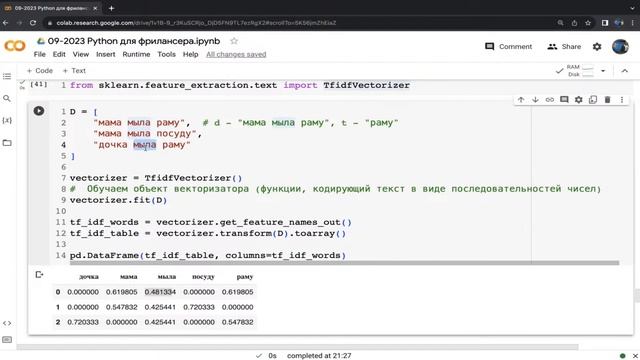The image size is (640, 360).
Task: Click the cell horizontal scrollbar
Action: 344,263
